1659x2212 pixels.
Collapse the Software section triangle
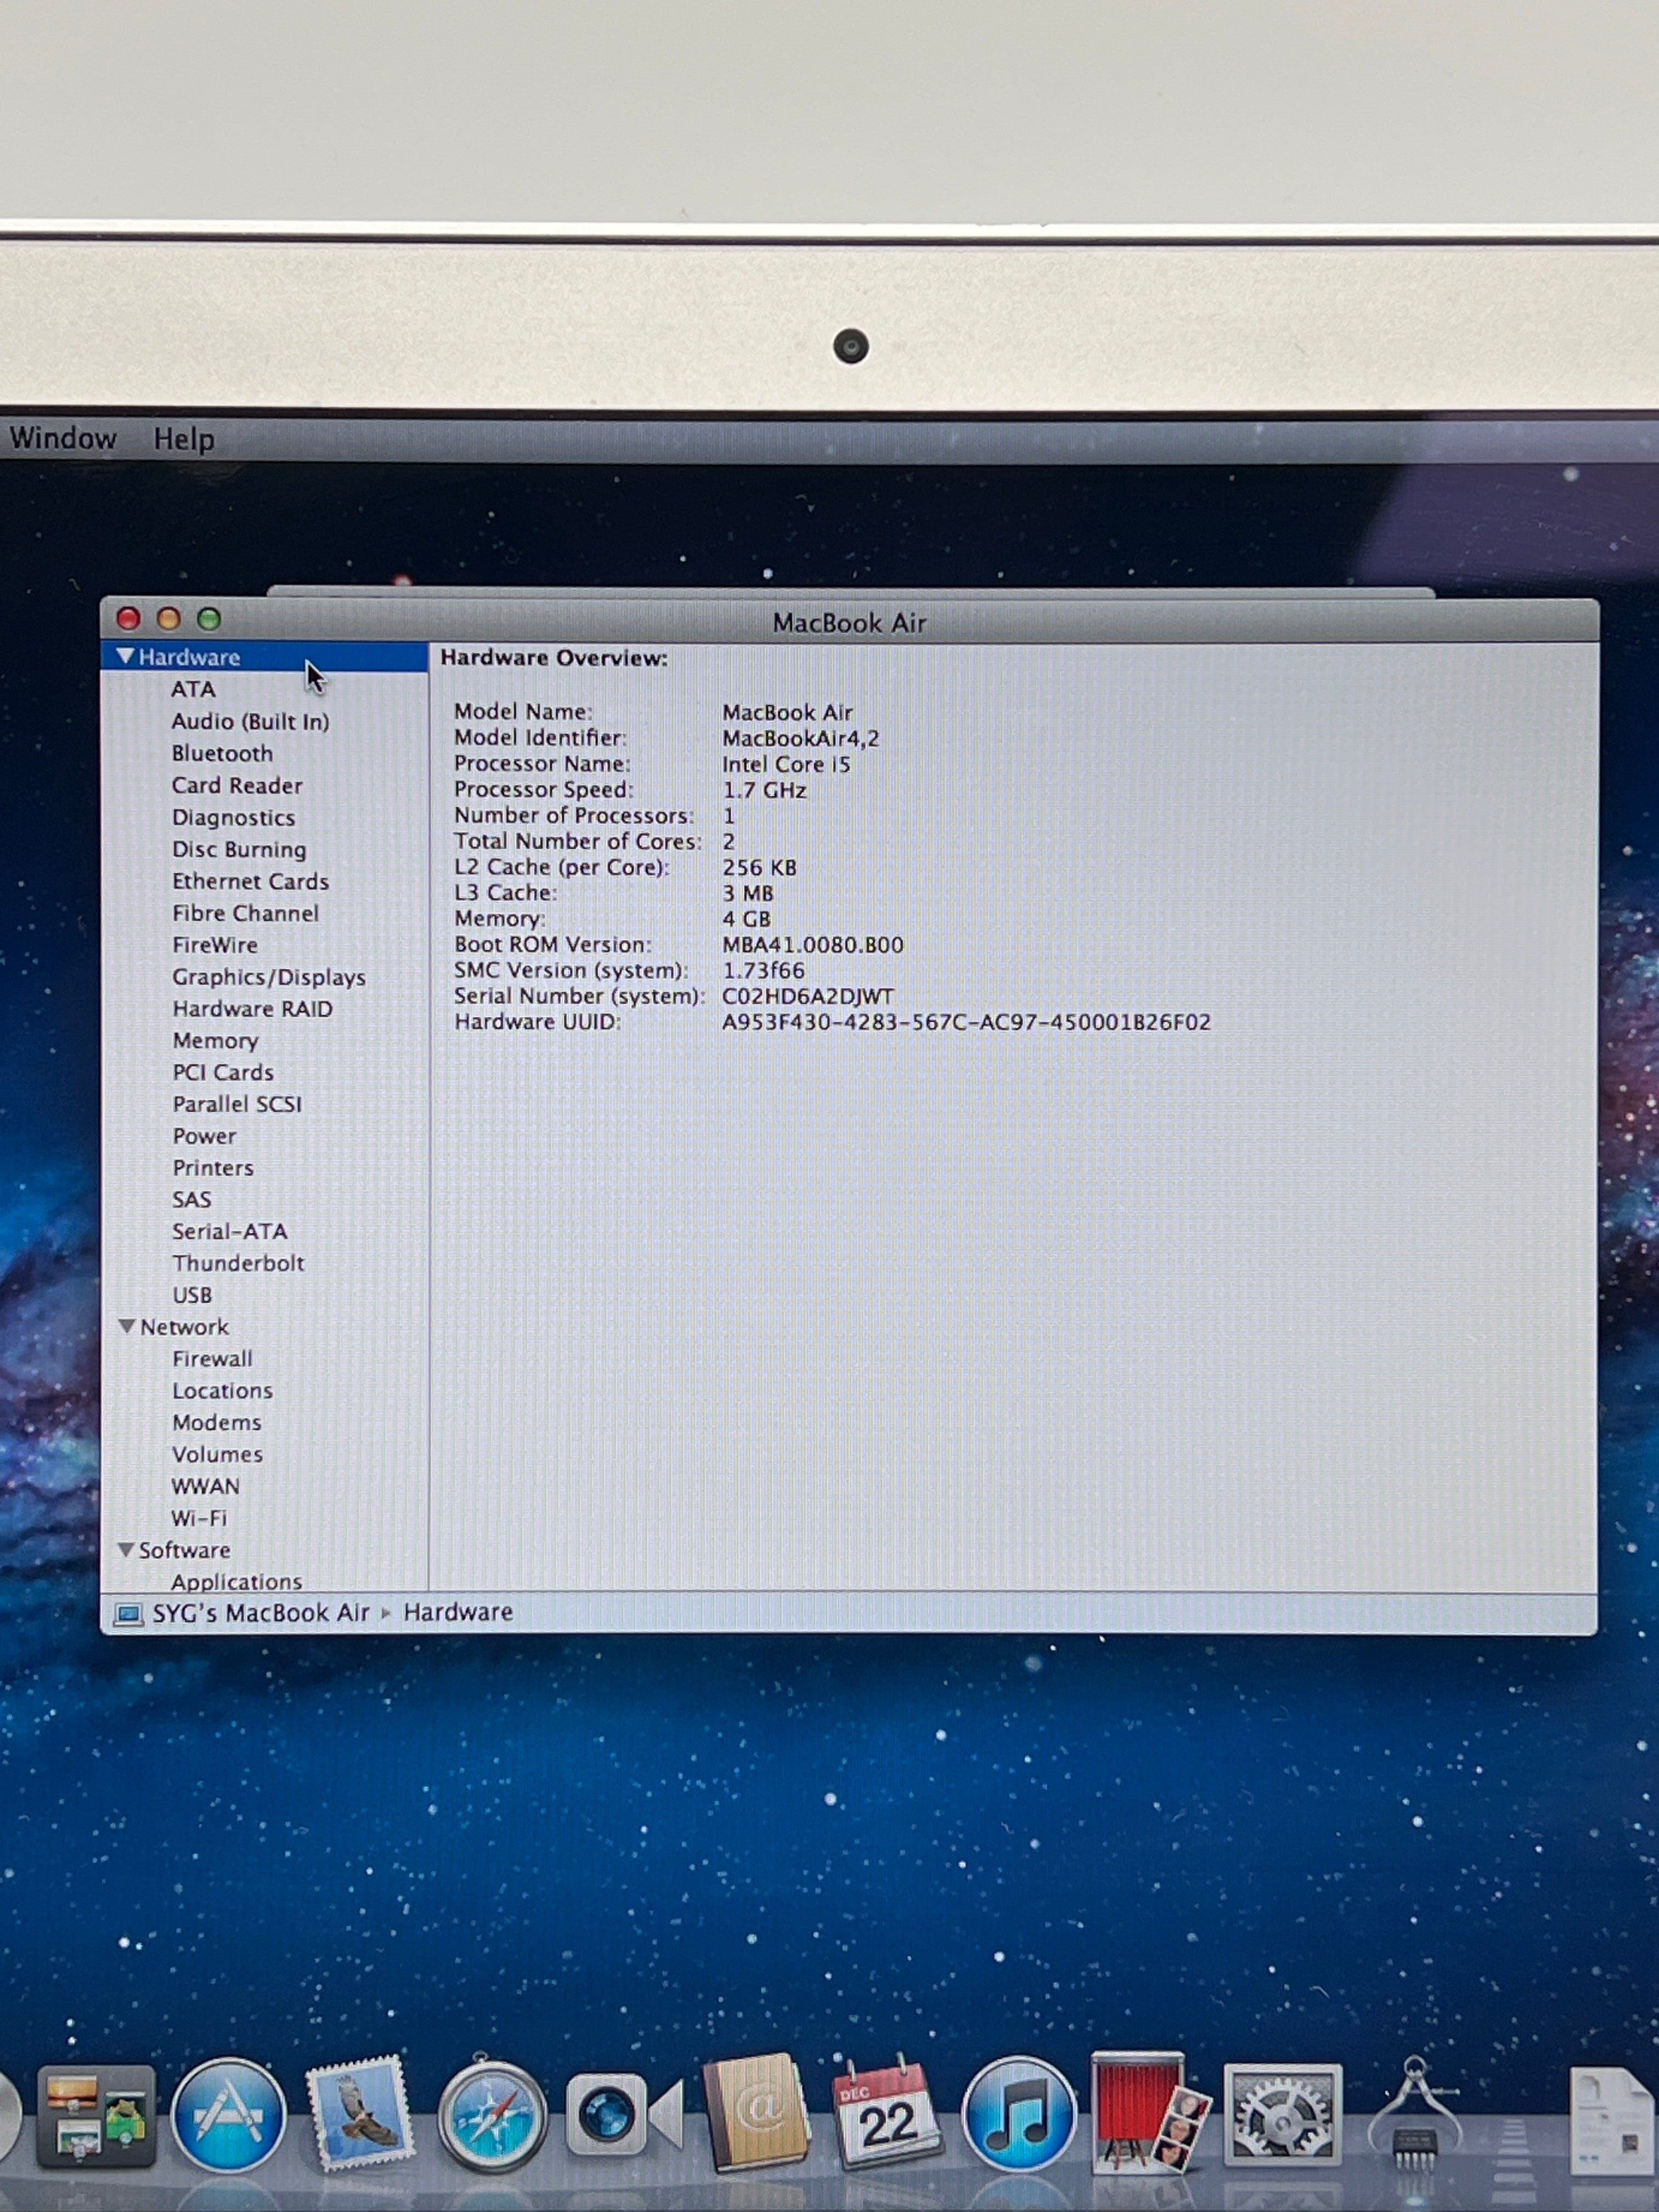pyautogui.click(x=125, y=1549)
